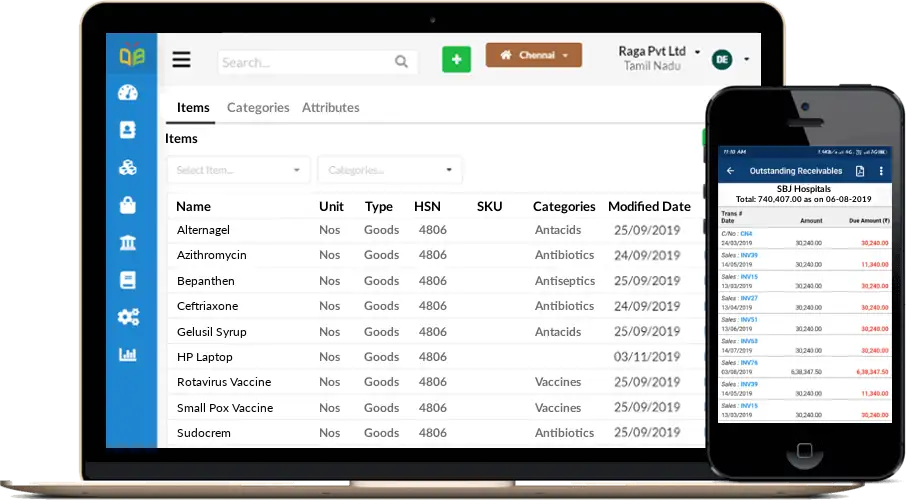
Task: Open the Select Item dropdown
Action: 238,170
